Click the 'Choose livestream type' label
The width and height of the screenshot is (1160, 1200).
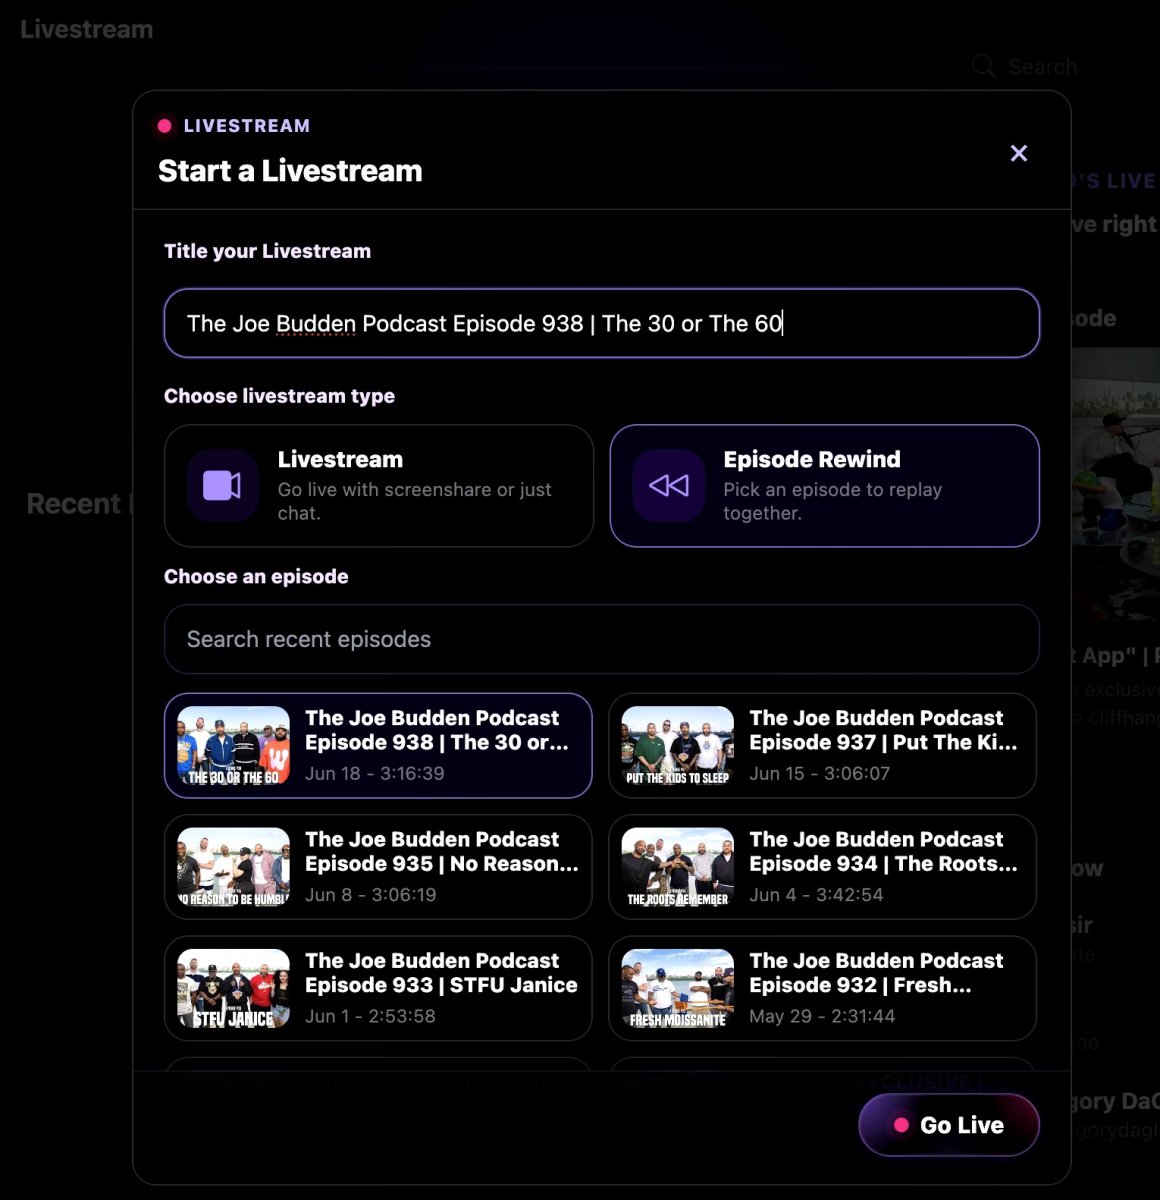[x=279, y=396]
